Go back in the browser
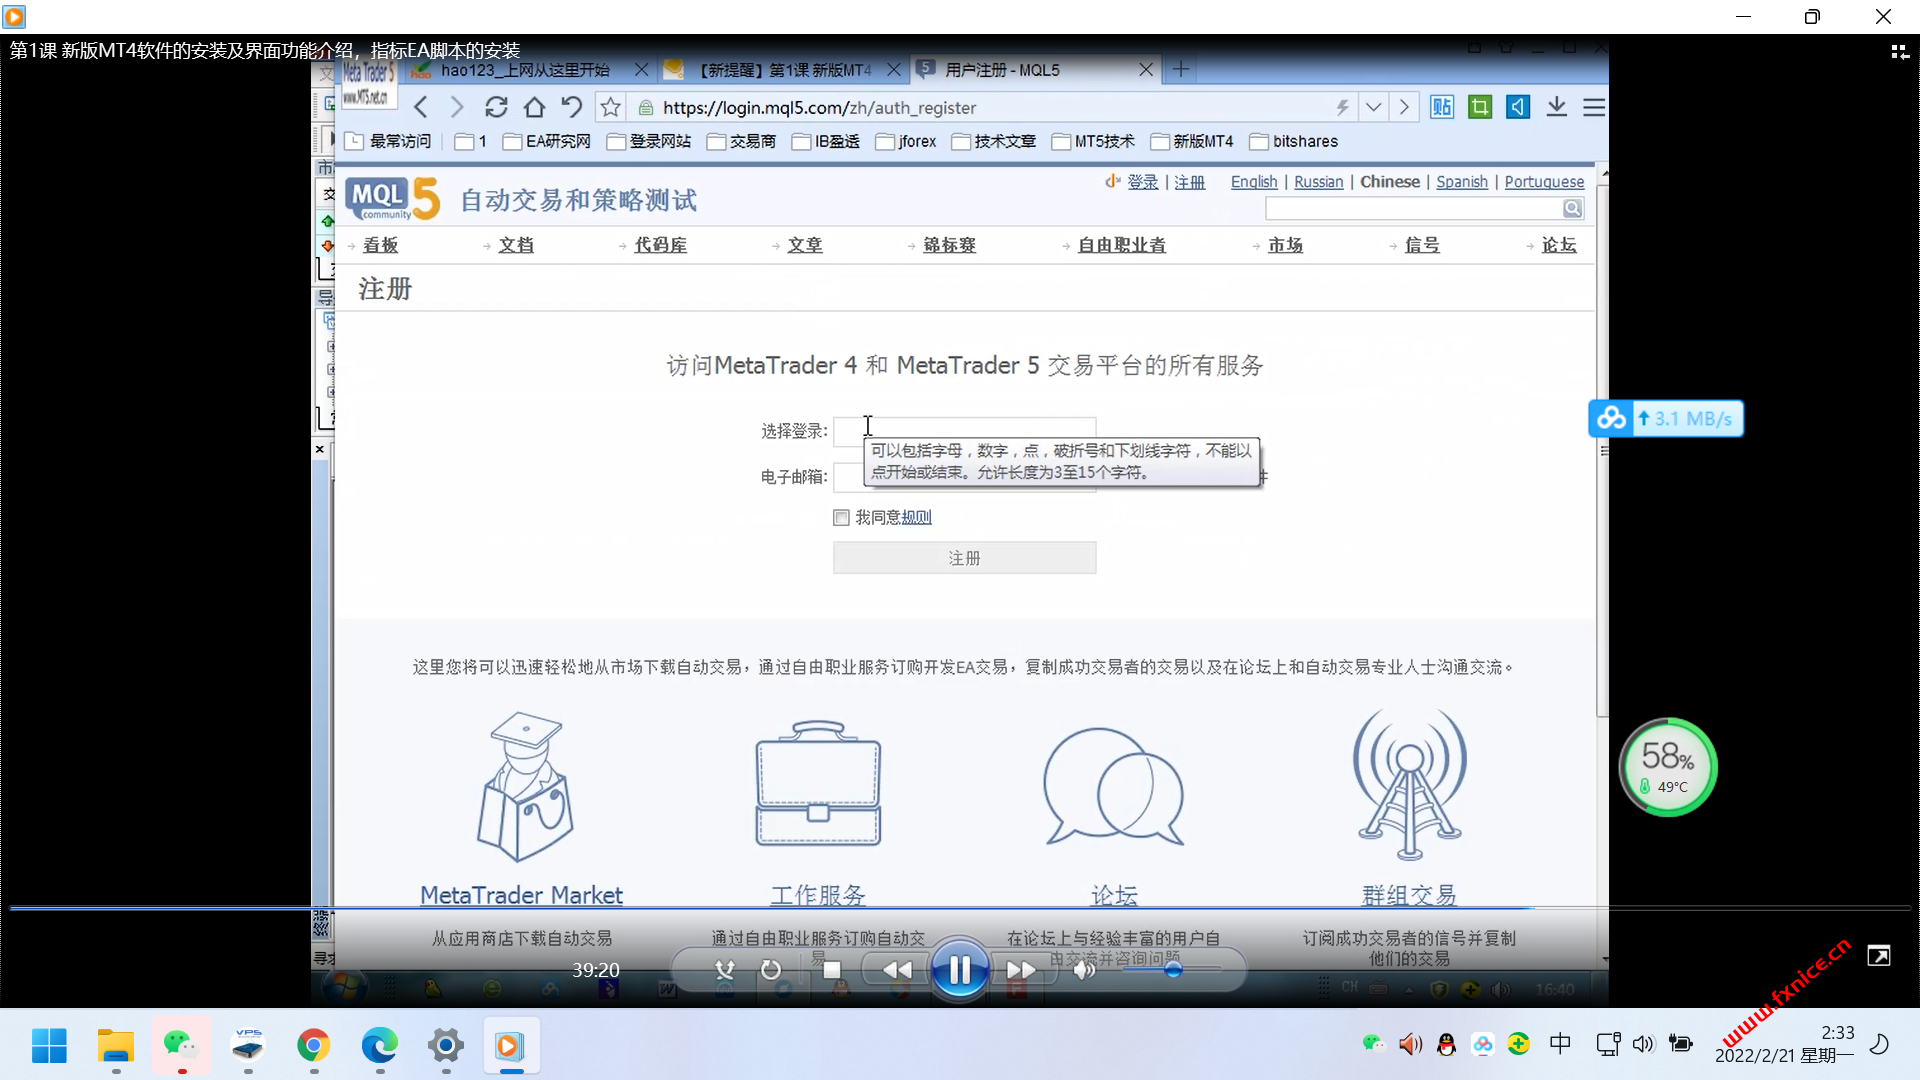Image resolution: width=1920 pixels, height=1080 pixels. pos(421,107)
